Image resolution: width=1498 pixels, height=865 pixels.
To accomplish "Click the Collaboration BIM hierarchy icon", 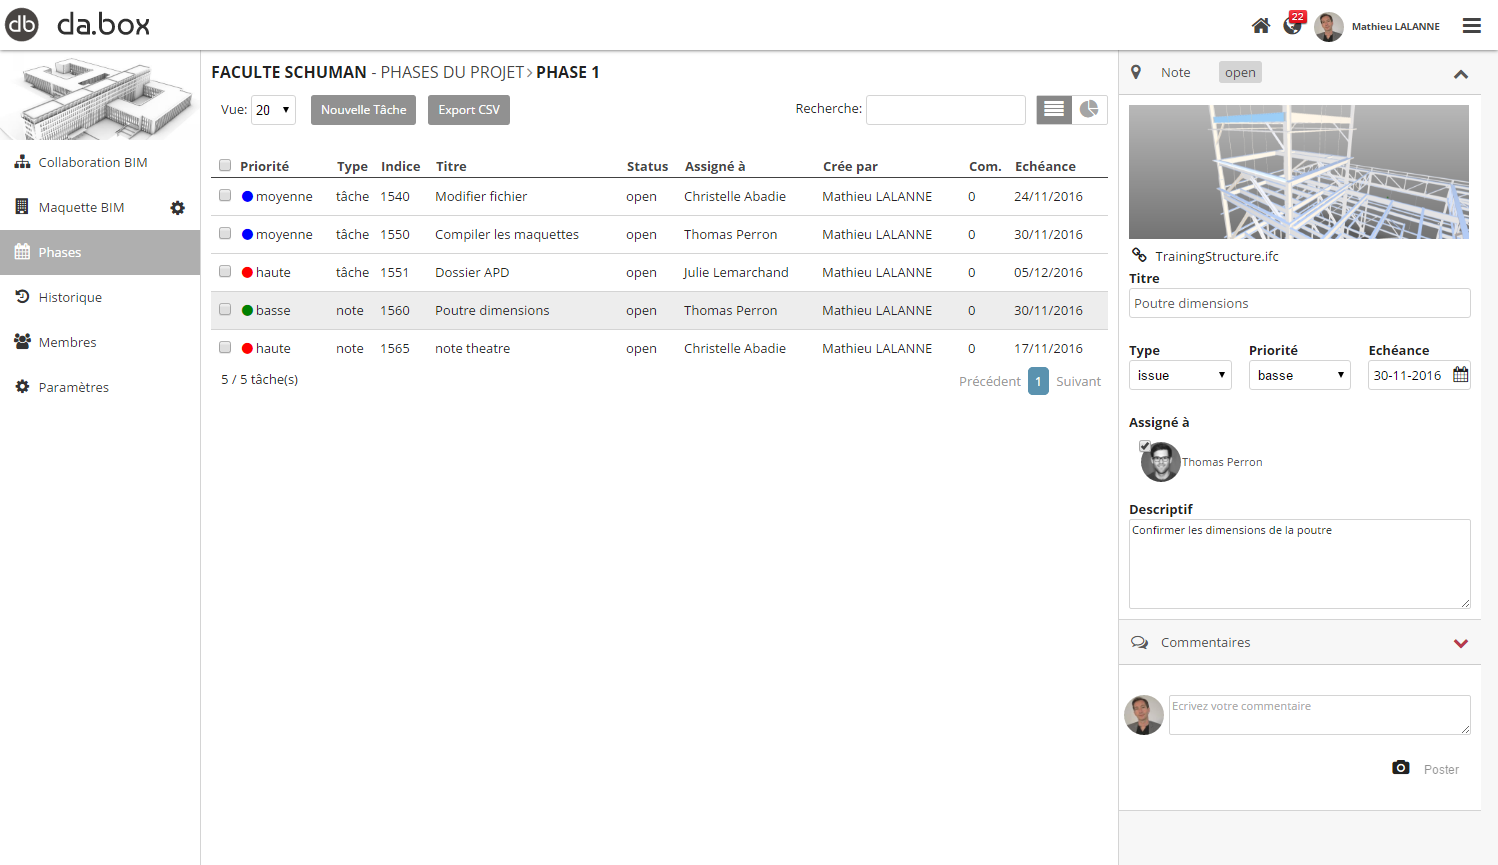I will tap(22, 162).
